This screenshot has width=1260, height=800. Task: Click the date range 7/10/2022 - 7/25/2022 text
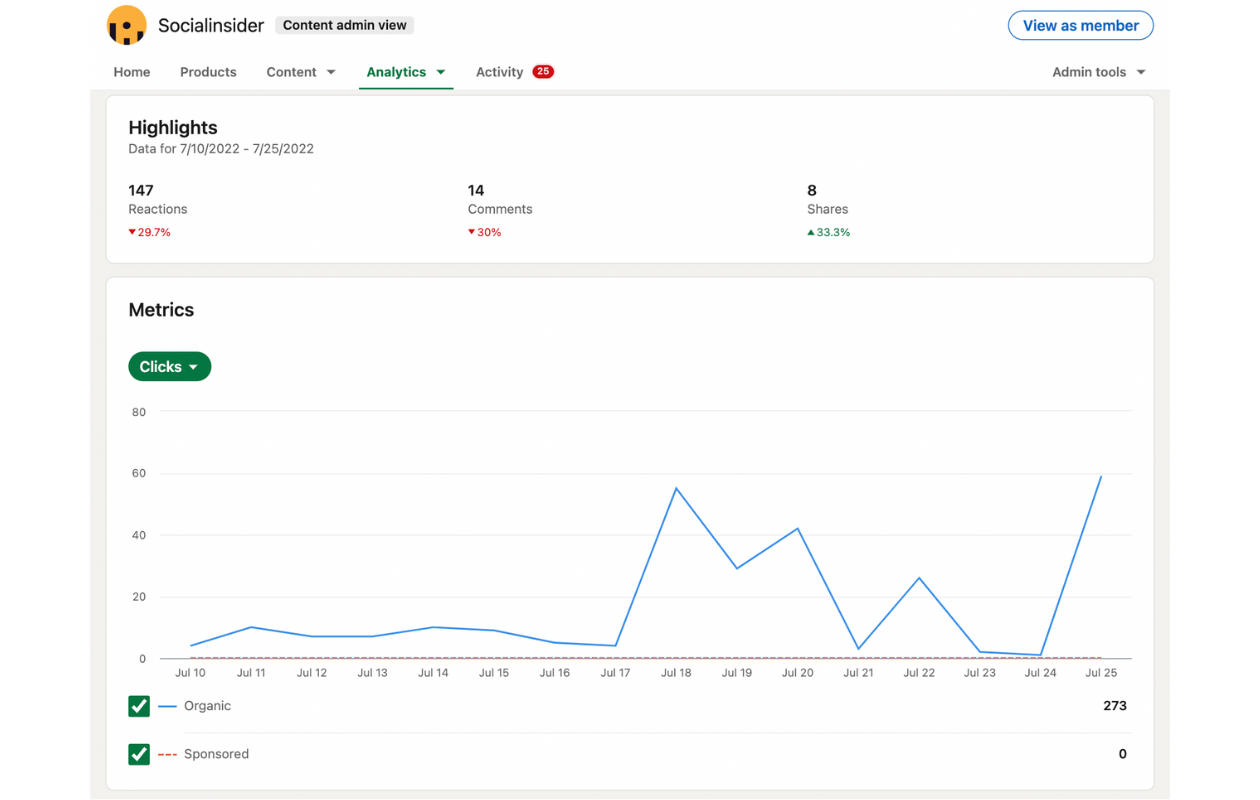tap(247, 149)
